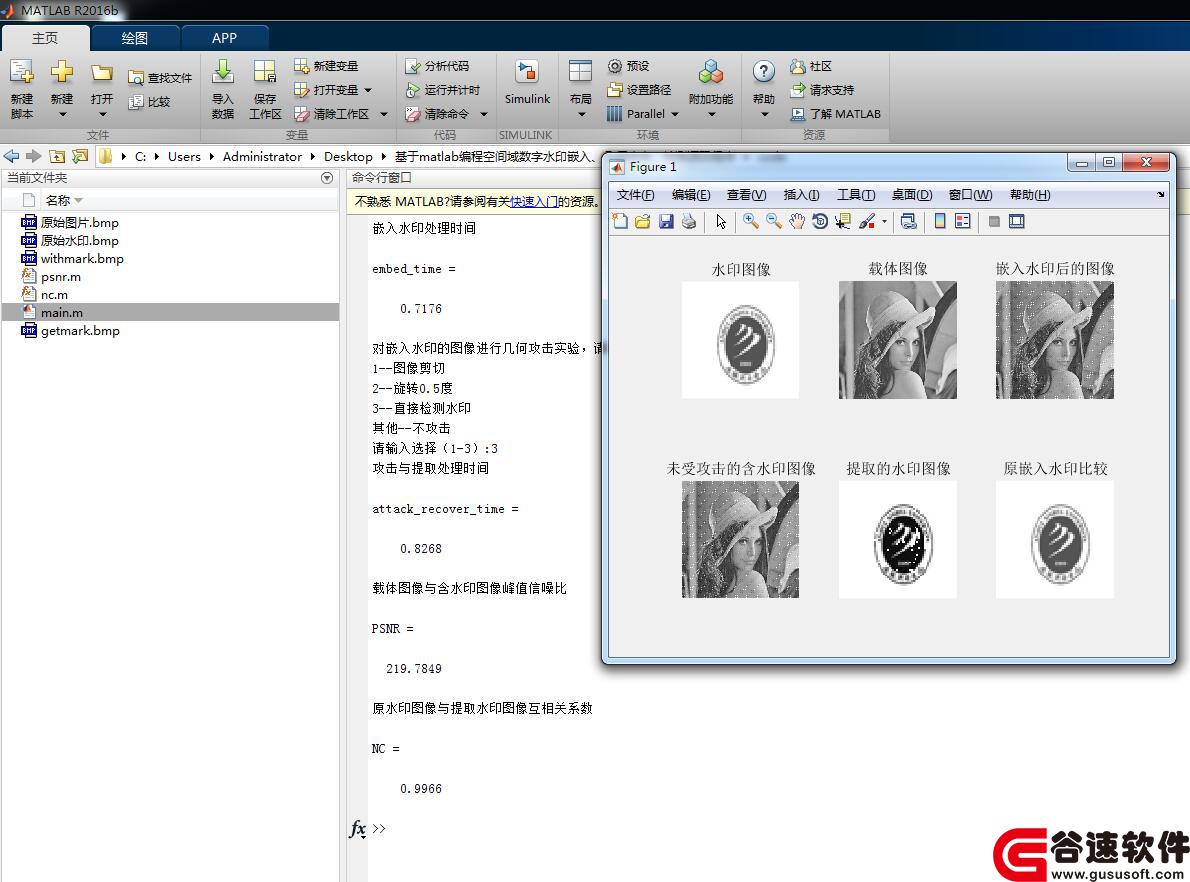Open Insert (插入) menu in Figure 1

(x=801, y=195)
